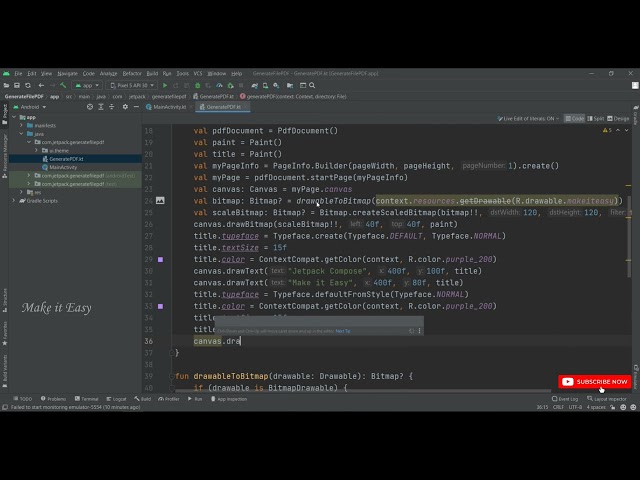Navigate back with the left arrow icon
640x480 pixels.
point(41,85)
